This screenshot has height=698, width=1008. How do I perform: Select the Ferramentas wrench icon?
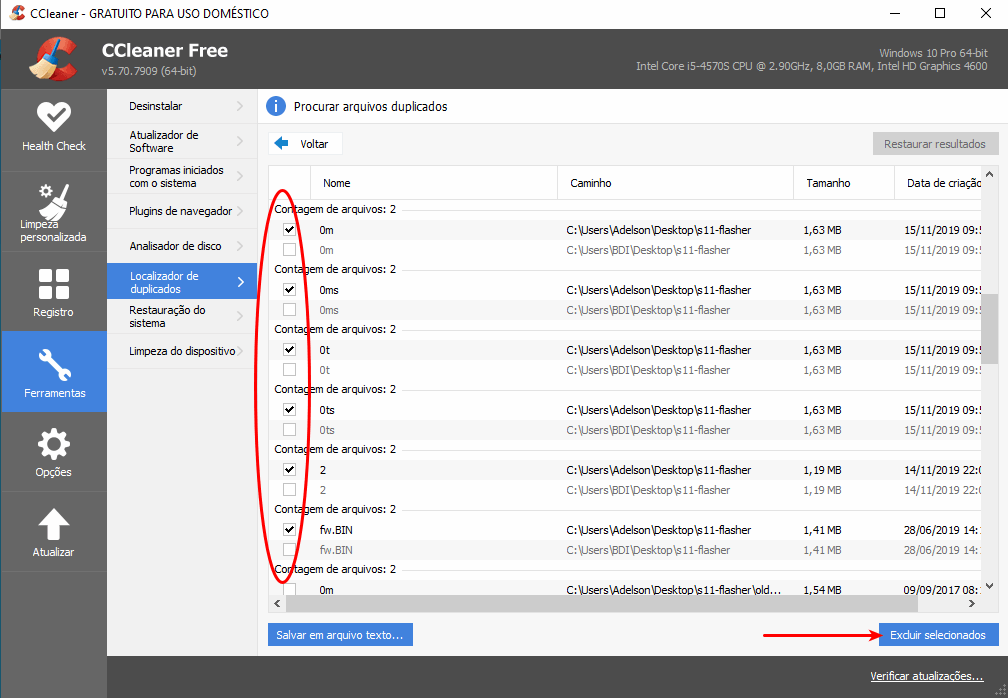point(54,364)
